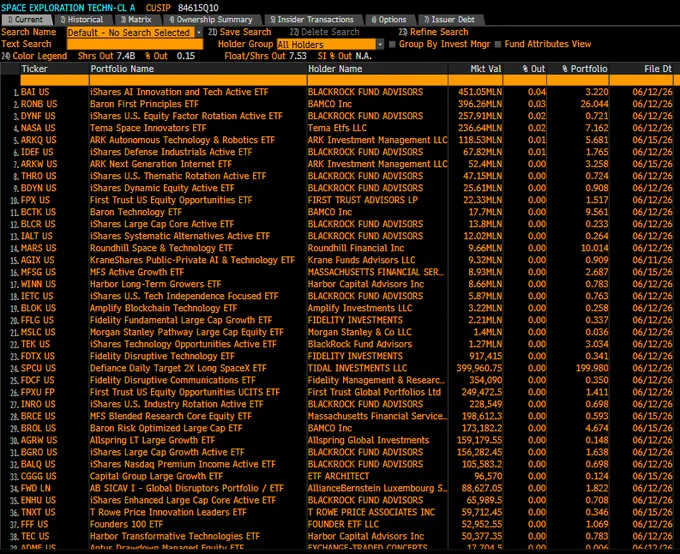Open the Options tab
Viewport: 680px width, 554px height.
389,20
